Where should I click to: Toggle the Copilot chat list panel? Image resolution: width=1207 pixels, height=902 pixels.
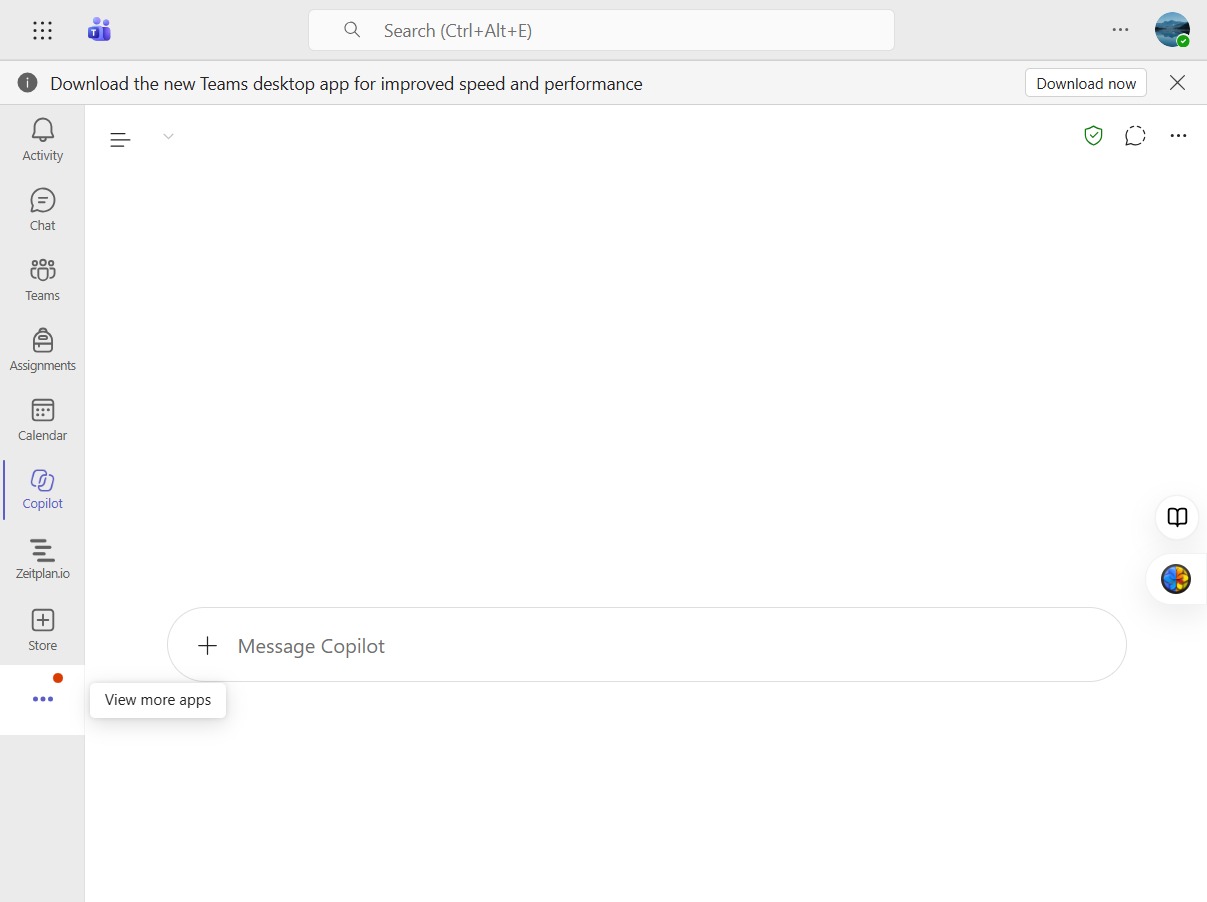(x=120, y=139)
